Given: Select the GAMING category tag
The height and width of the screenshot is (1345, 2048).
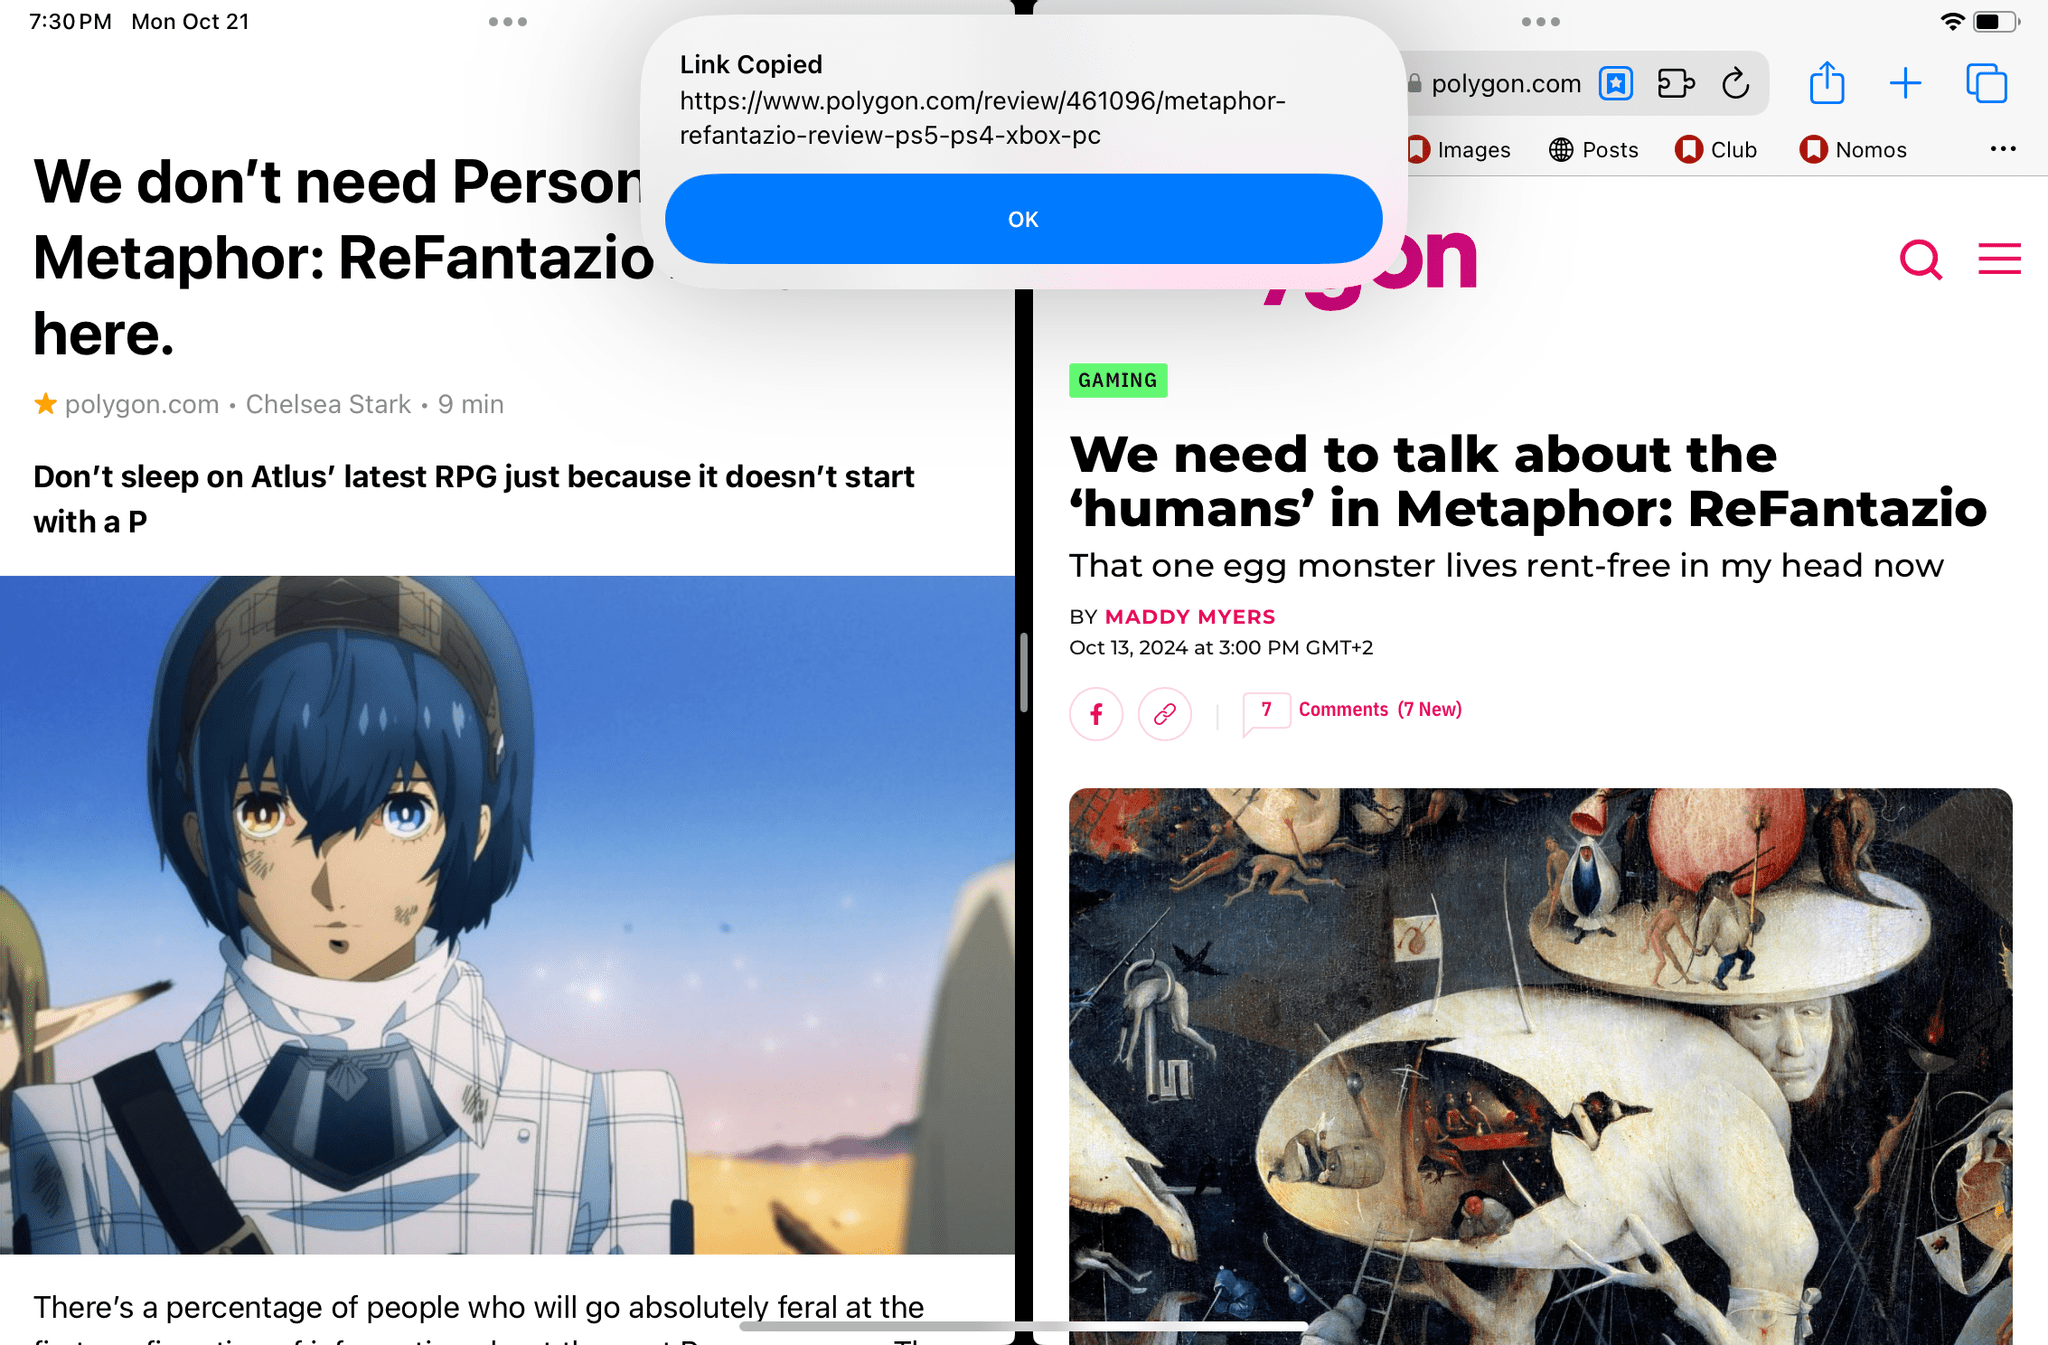Looking at the screenshot, I should 1118,380.
